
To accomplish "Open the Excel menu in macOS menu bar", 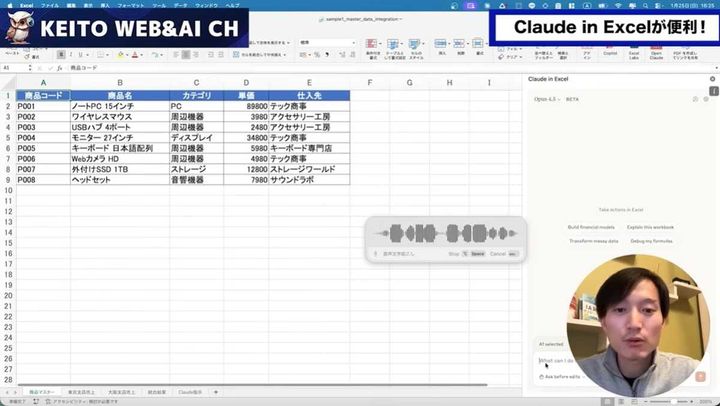I will pos(26,6).
